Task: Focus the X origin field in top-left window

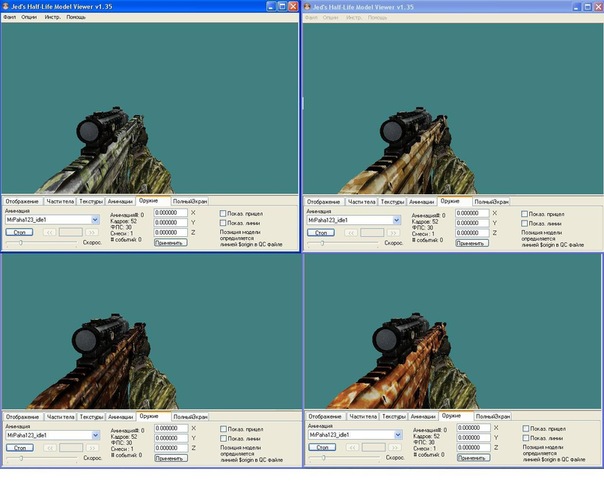Action: pos(171,213)
